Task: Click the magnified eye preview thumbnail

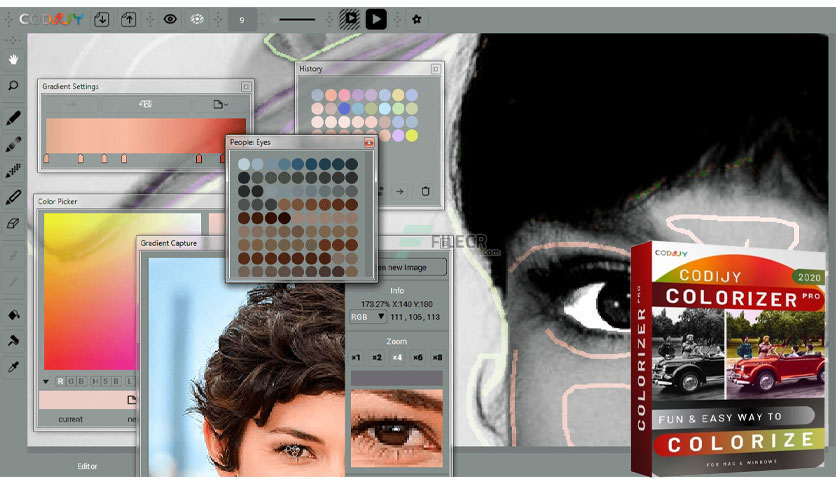Action: (397, 428)
